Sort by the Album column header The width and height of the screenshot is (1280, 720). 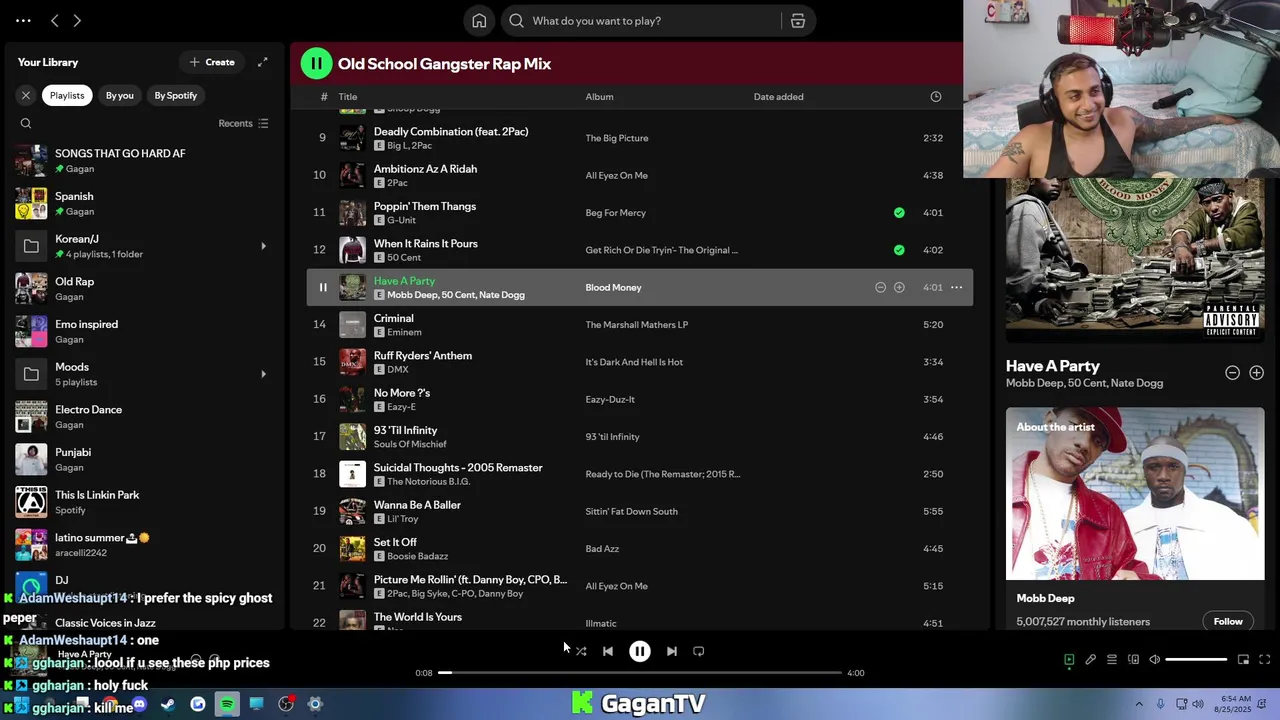click(x=599, y=97)
